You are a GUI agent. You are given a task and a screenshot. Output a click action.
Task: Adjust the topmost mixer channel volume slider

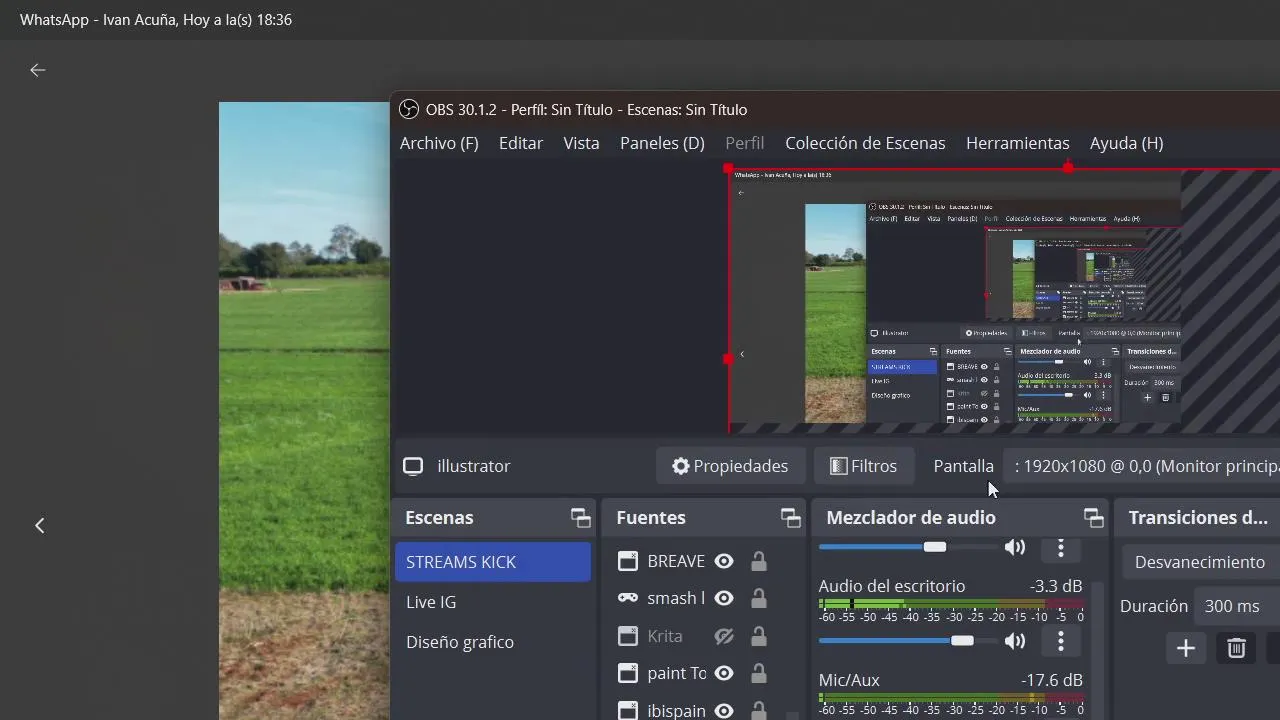(x=908, y=547)
